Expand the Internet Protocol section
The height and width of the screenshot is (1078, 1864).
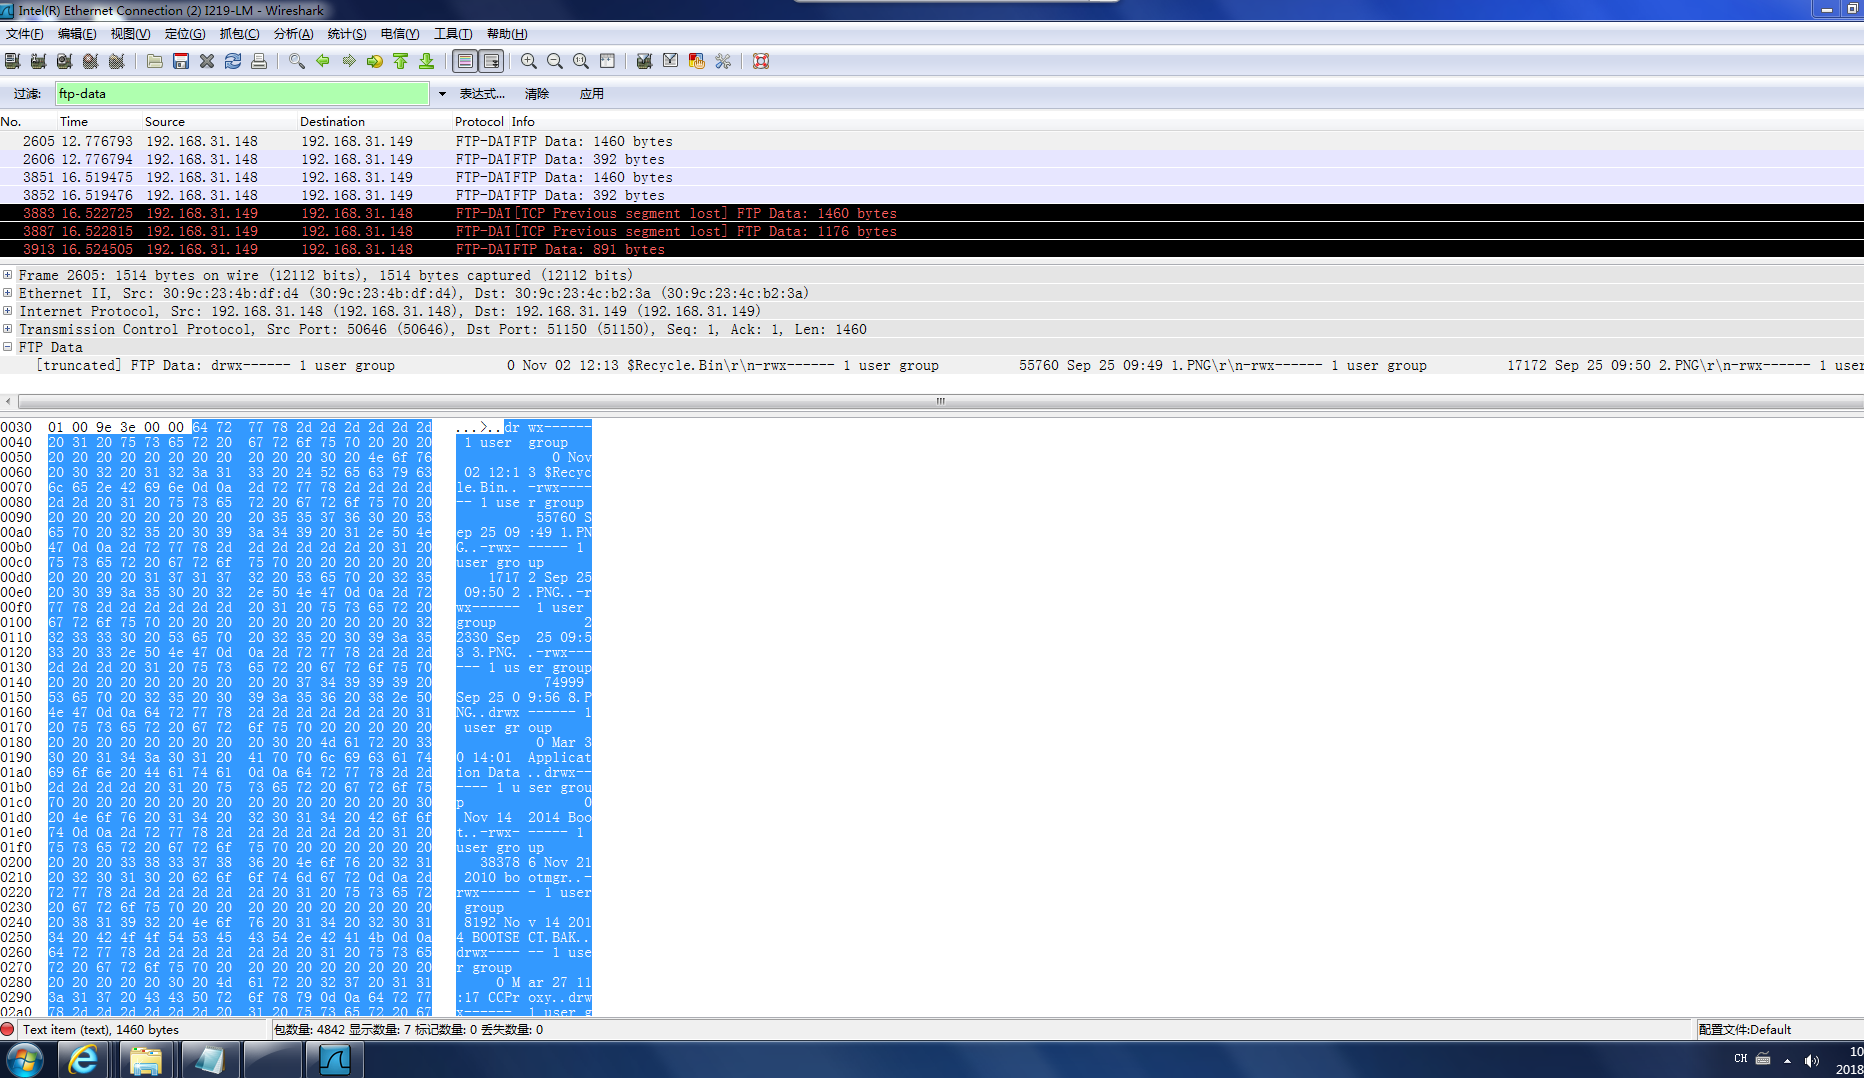point(7,311)
